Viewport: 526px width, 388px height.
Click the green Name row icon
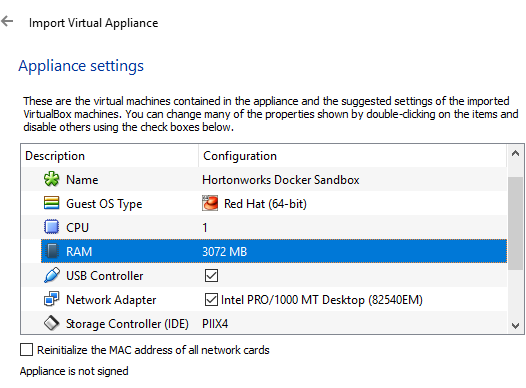pos(52,179)
